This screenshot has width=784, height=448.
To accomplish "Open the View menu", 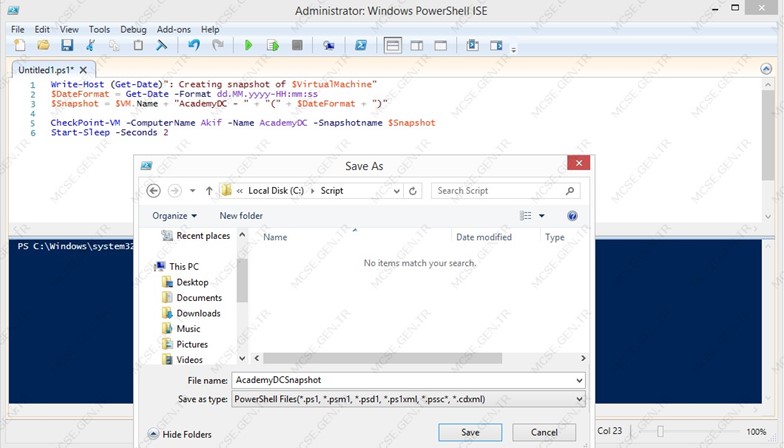I will click(x=70, y=30).
